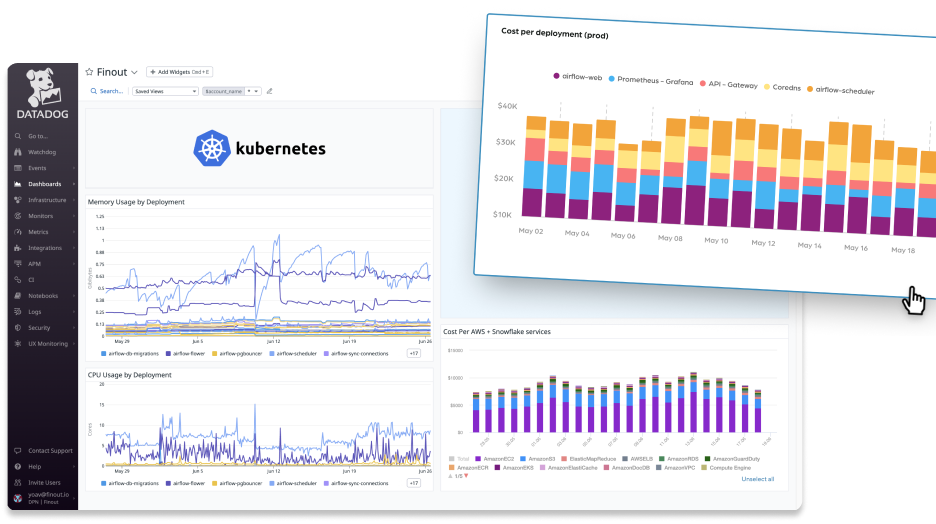Click the AmazonEKS color swatch in AWS legend
The height and width of the screenshot is (524, 936).
[497, 467]
